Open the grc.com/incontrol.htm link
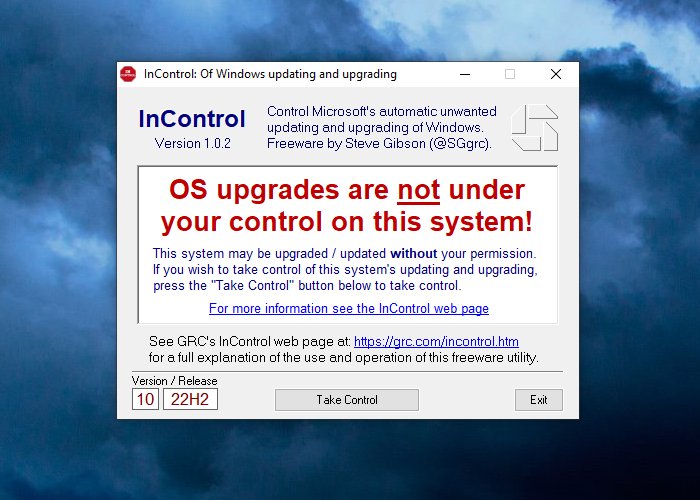The image size is (700, 500). point(436,342)
